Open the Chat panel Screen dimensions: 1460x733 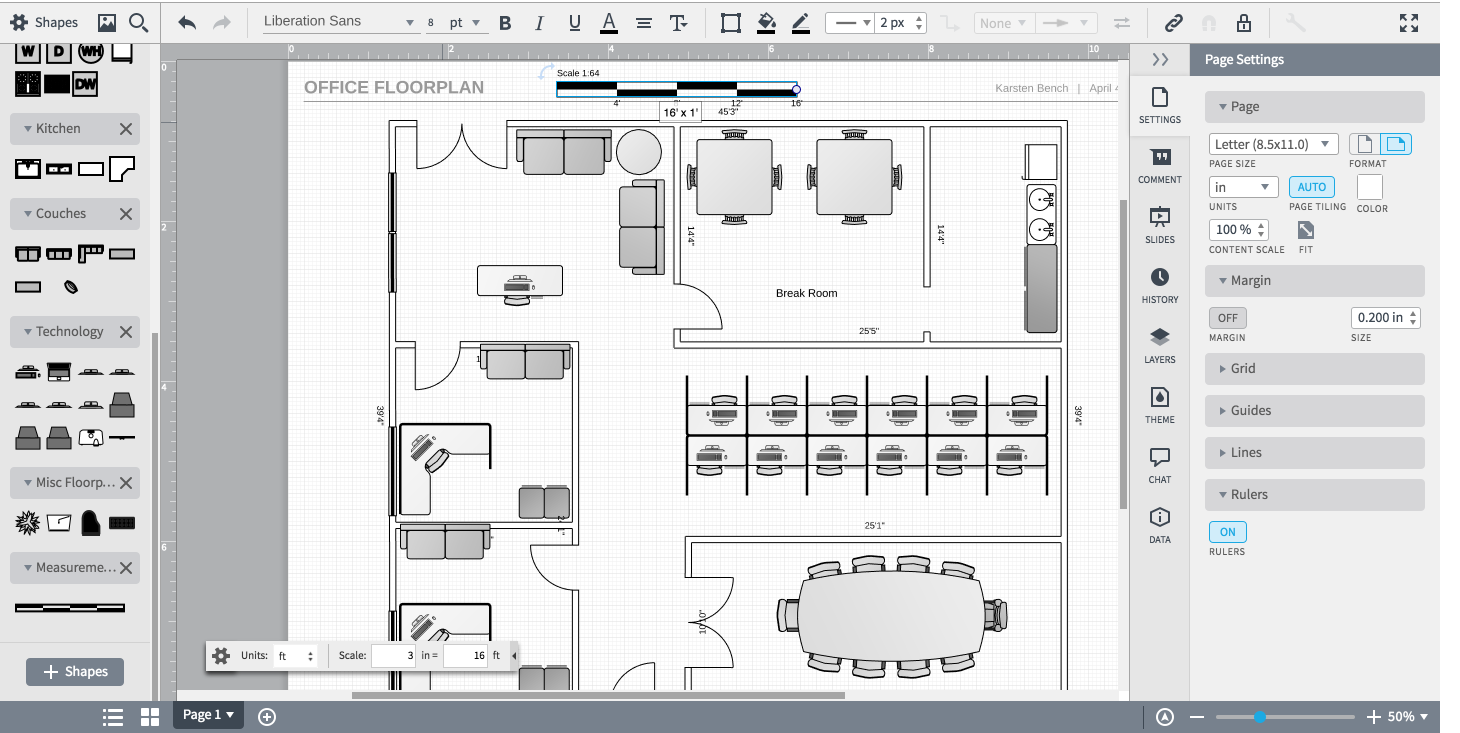click(1160, 465)
